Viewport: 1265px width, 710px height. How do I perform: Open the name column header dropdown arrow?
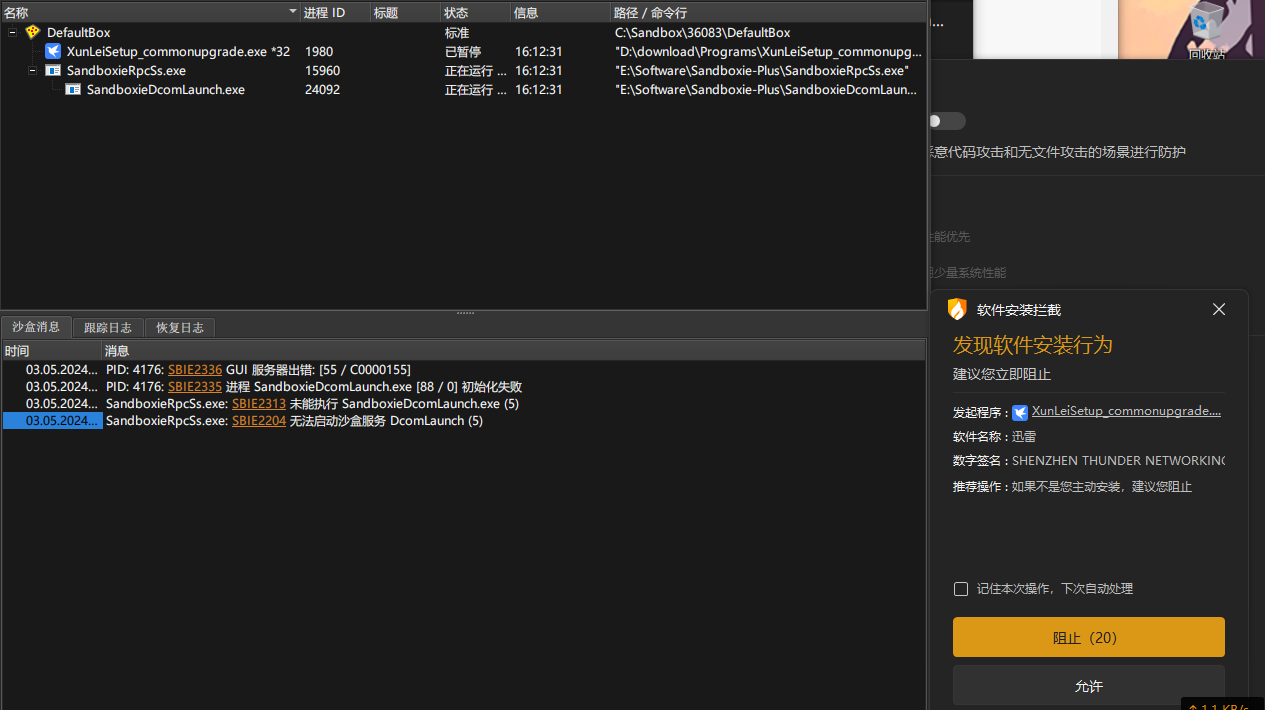point(293,12)
